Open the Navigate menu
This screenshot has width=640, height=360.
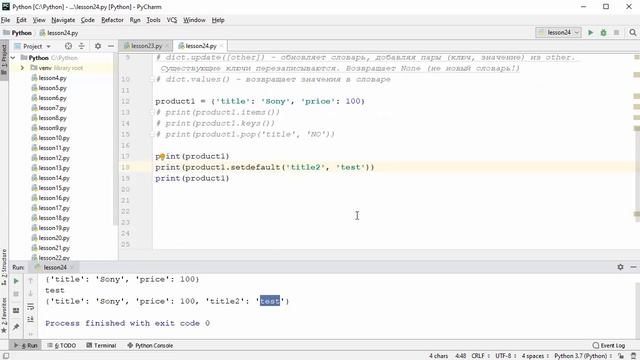pos(63,20)
